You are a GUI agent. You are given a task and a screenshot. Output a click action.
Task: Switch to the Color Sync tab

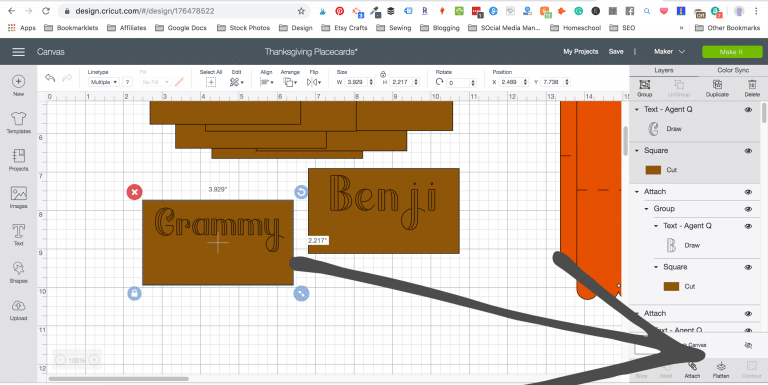coord(733,71)
